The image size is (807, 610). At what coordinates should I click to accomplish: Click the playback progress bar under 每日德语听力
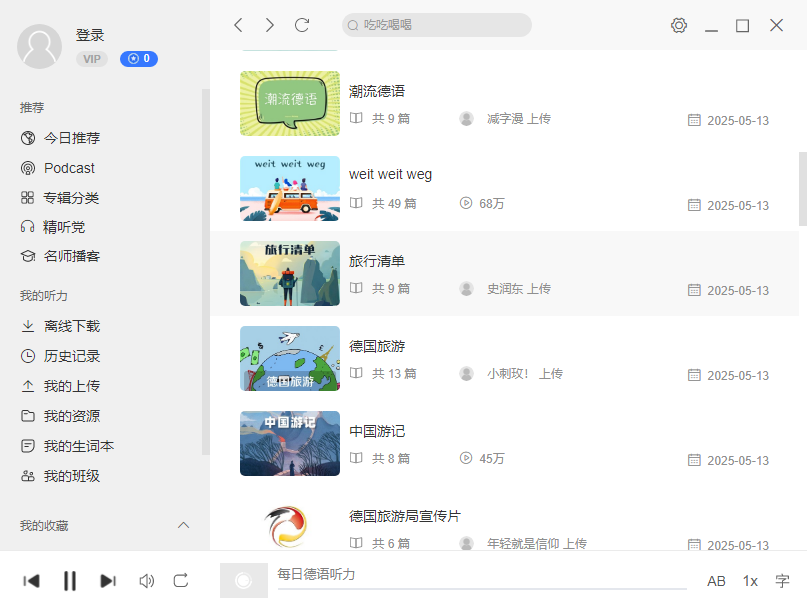pos(482,588)
